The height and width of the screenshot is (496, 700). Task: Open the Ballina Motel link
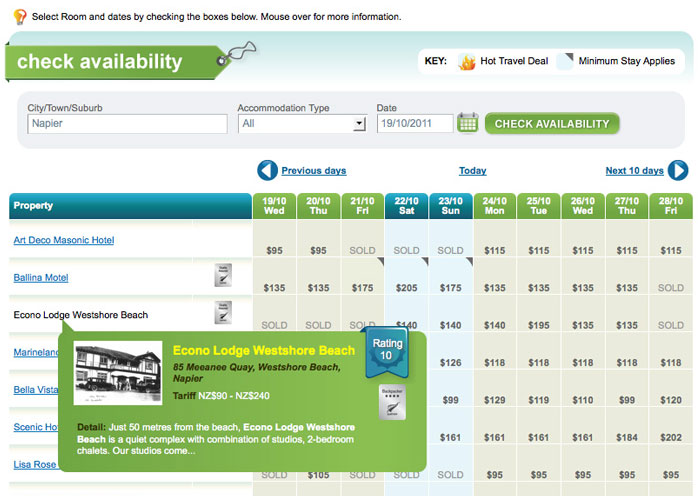click(x=41, y=278)
